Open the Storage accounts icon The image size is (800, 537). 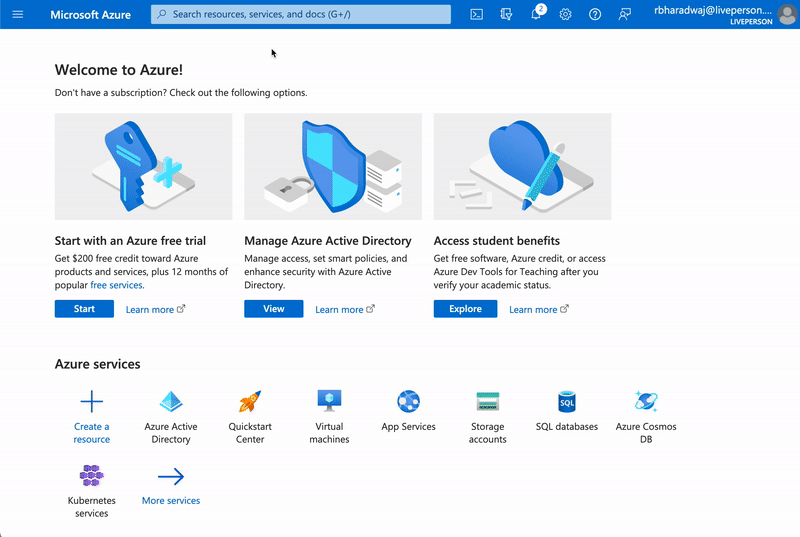coord(488,401)
